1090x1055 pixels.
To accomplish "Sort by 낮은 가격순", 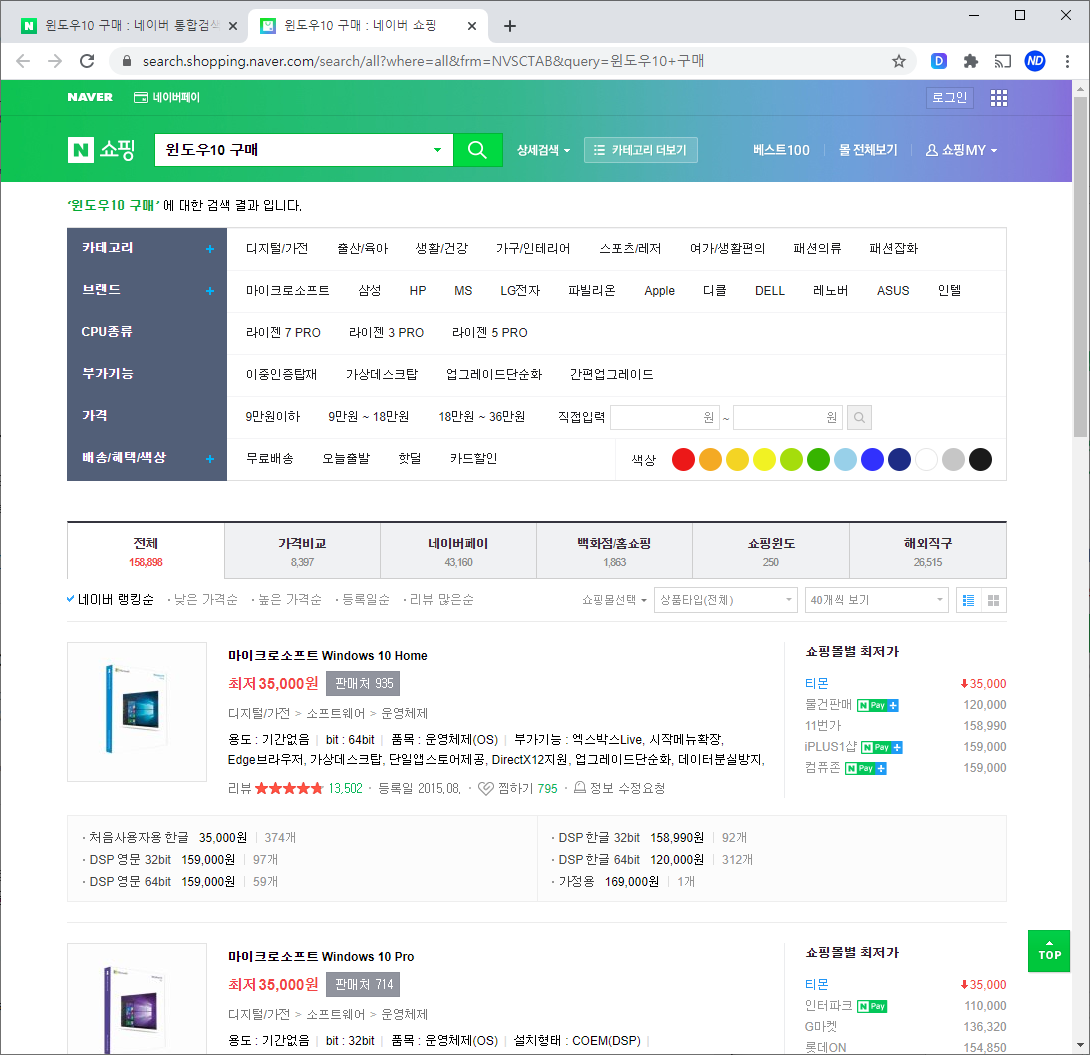I will point(205,600).
